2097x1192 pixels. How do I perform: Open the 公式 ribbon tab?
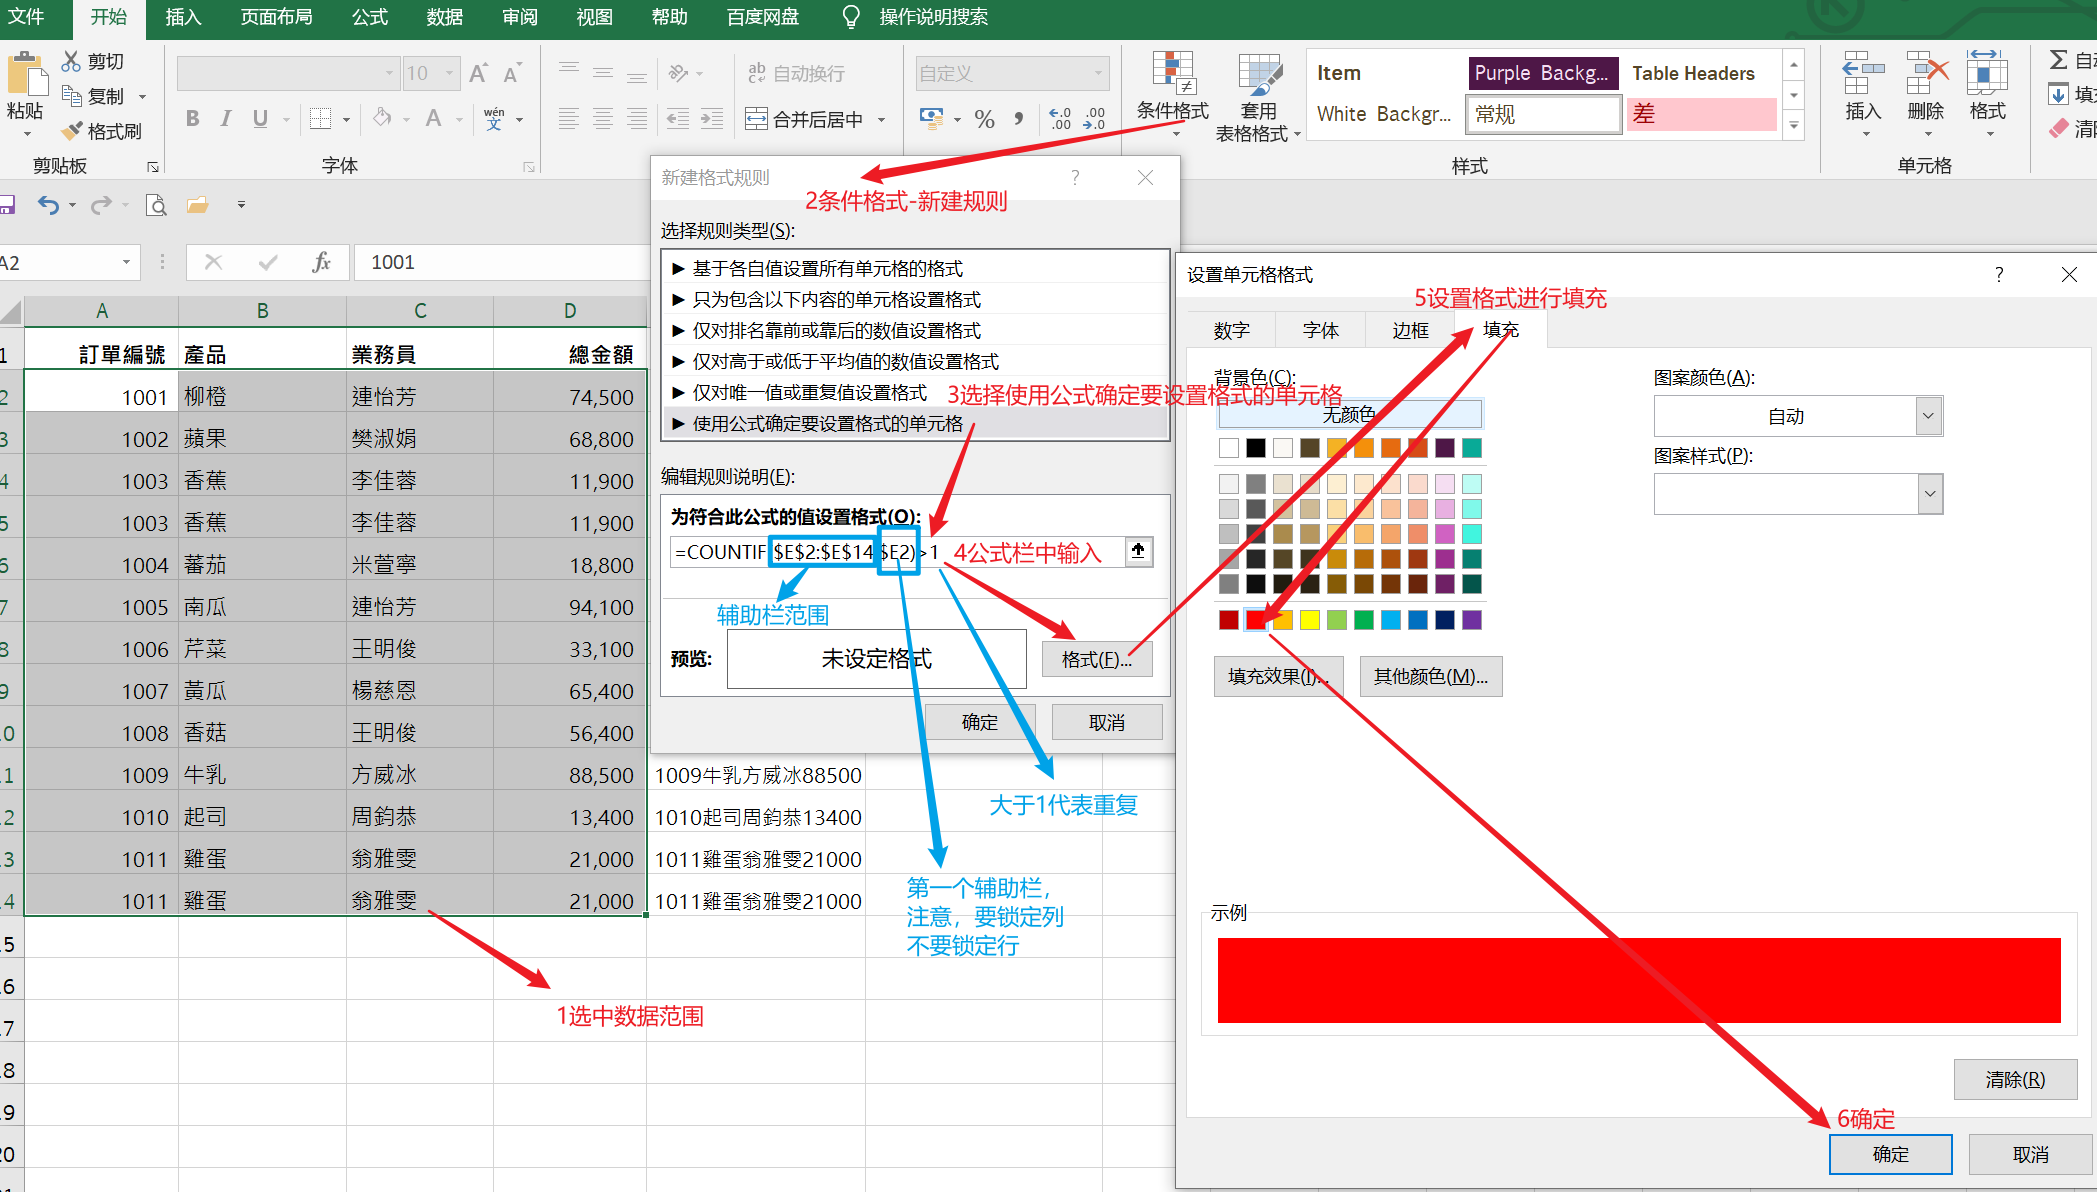[x=370, y=17]
